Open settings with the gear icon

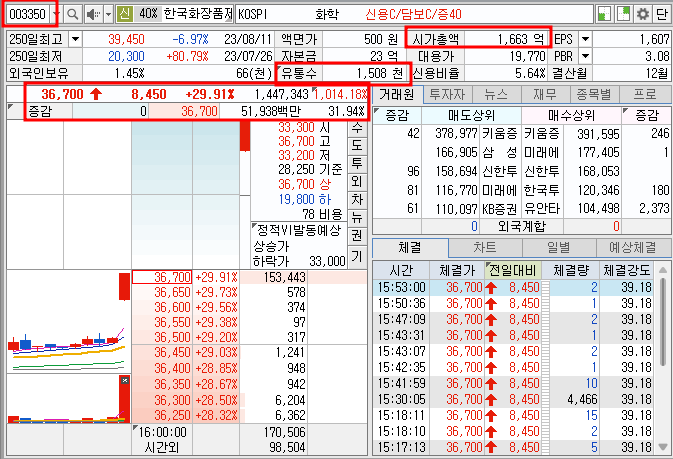(643, 14)
